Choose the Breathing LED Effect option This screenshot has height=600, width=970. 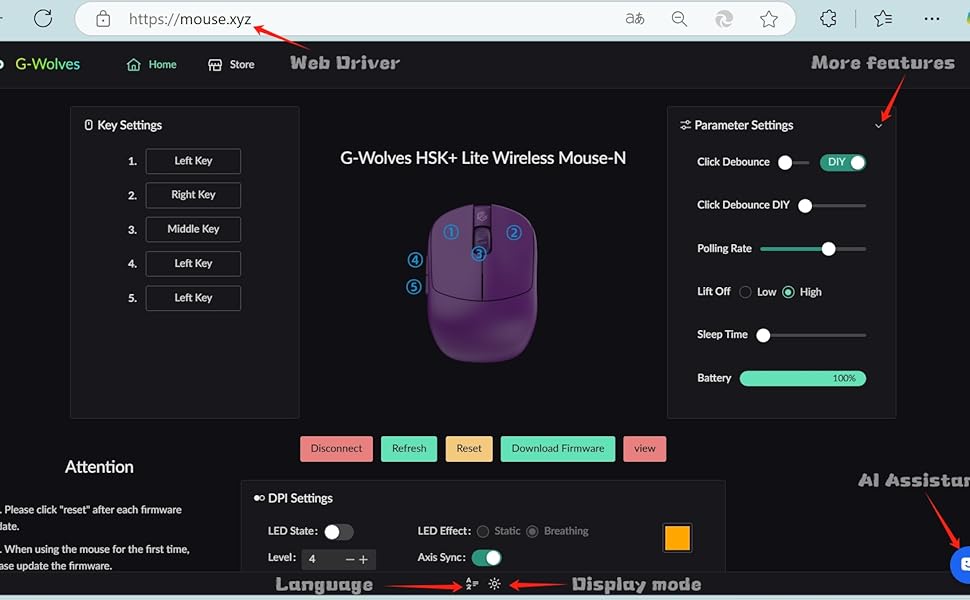pos(532,531)
